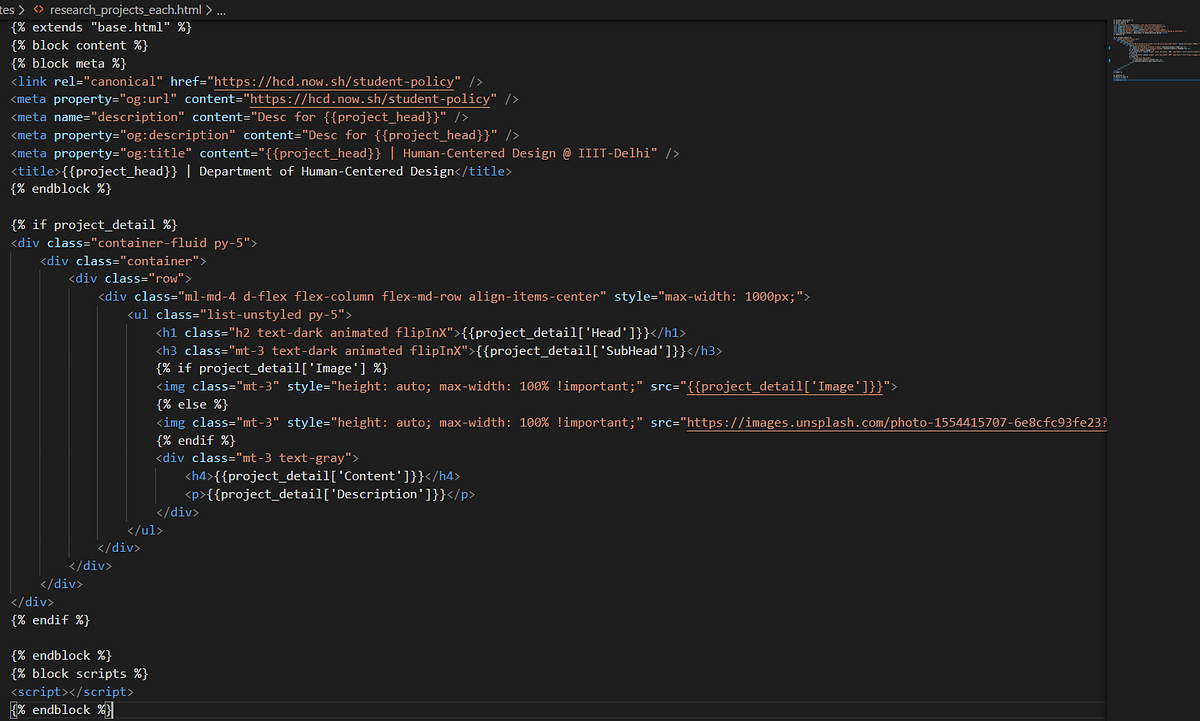Click the HTML file icon in the breadcrumb
This screenshot has width=1200, height=721.
(39, 9)
